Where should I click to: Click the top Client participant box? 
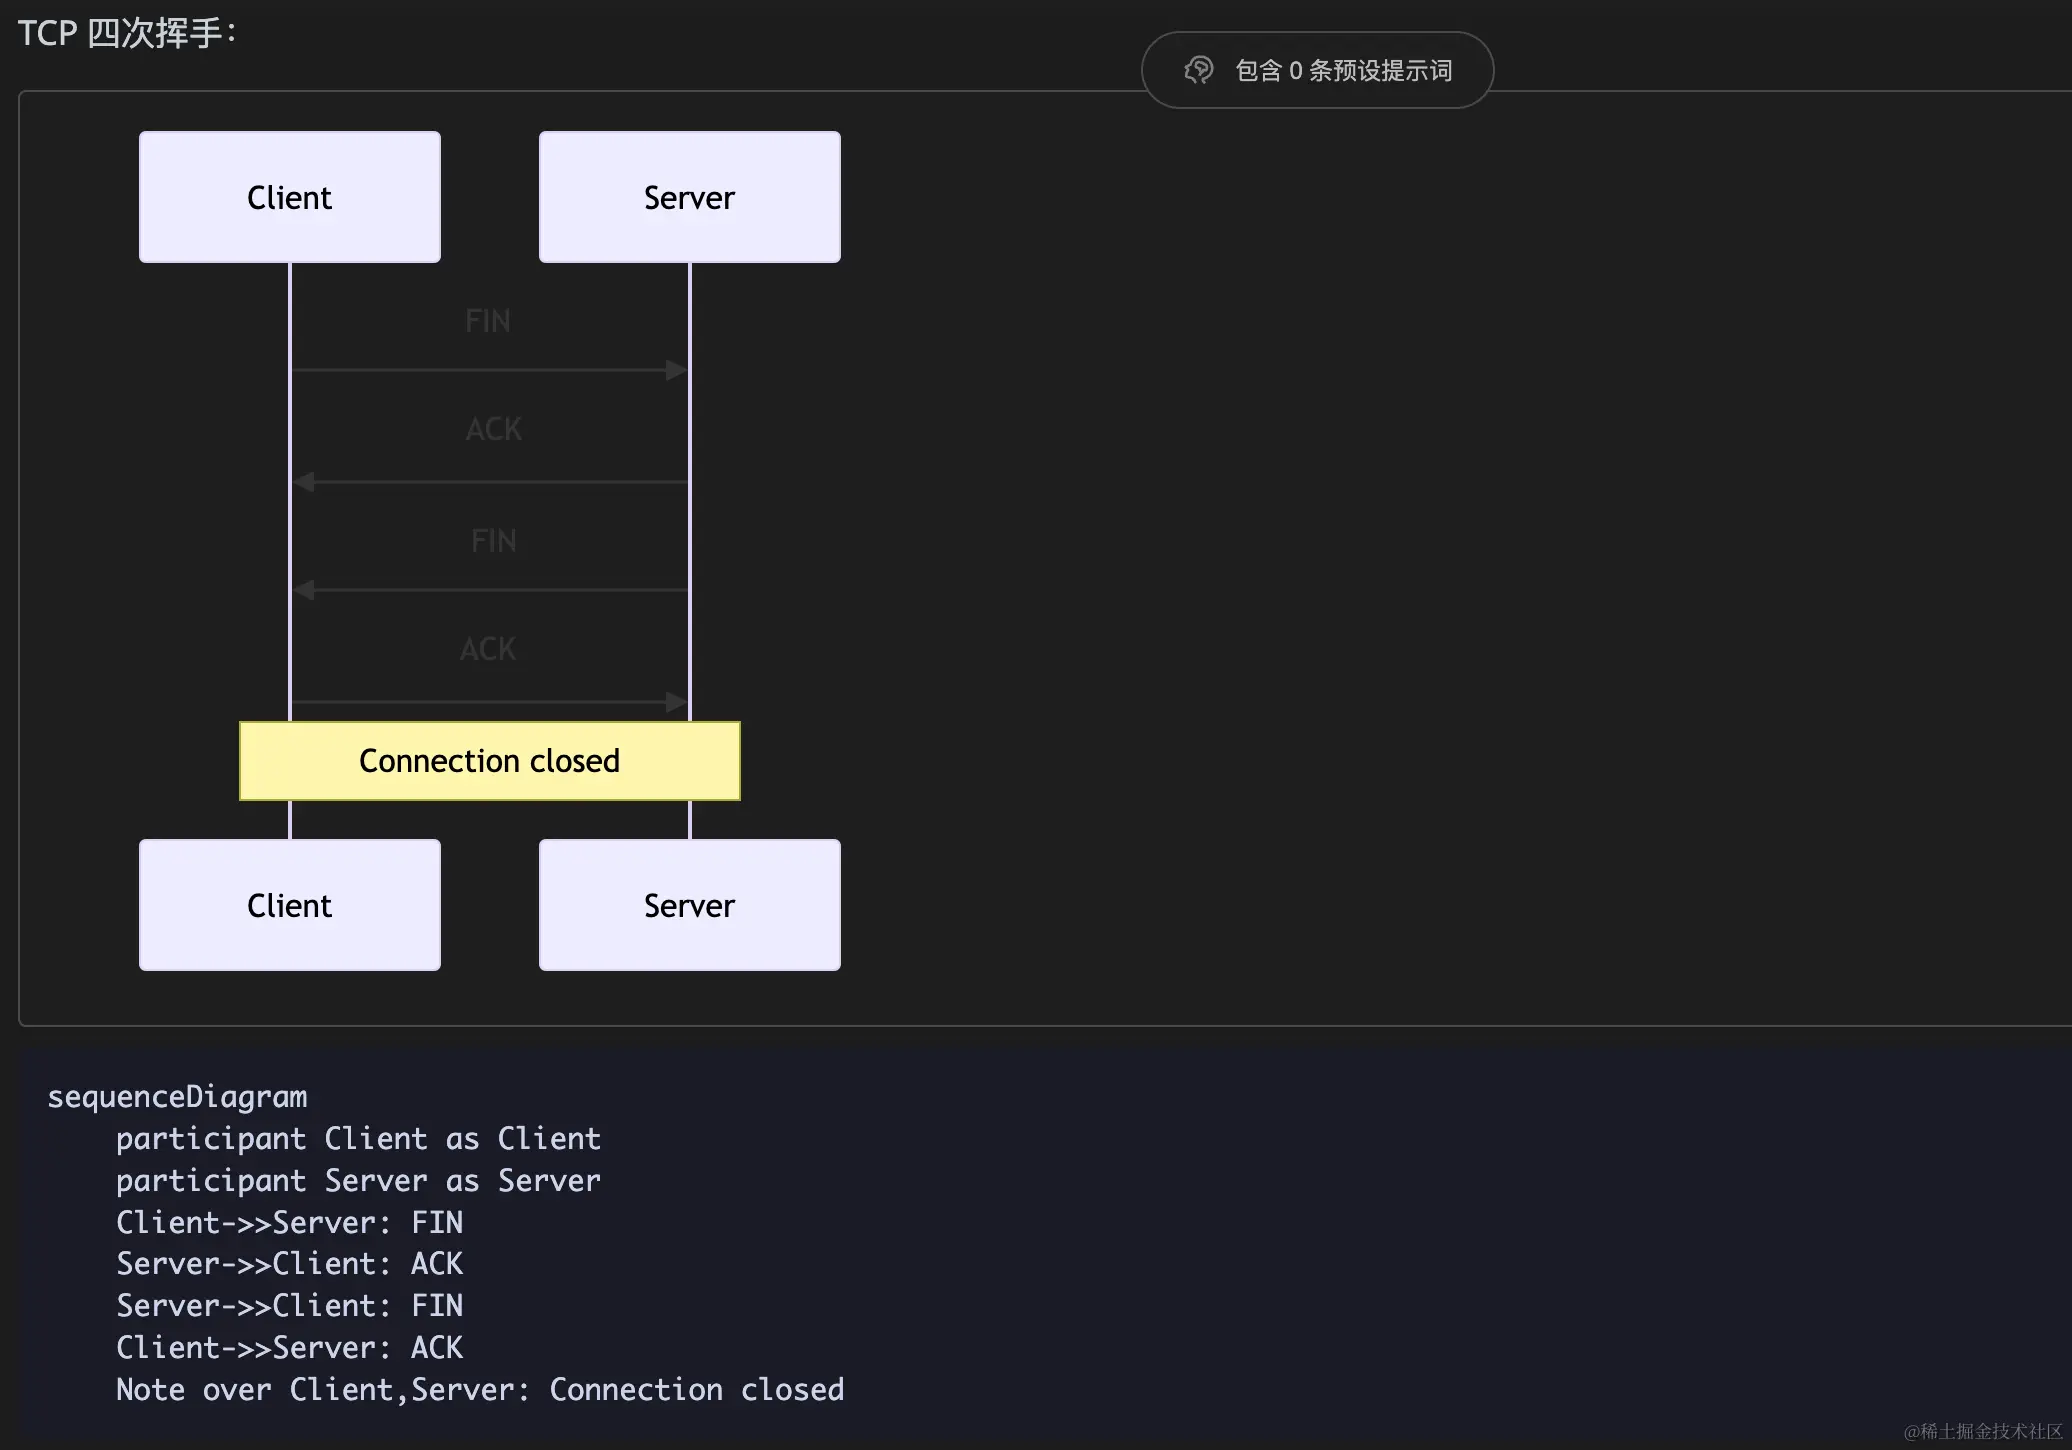pyautogui.click(x=290, y=197)
